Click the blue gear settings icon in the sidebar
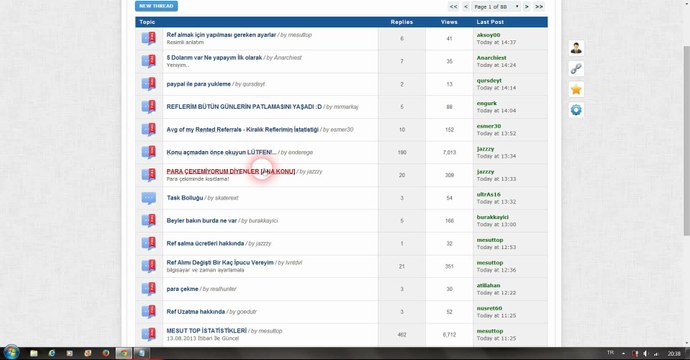690x360 pixels. tap(576, 110)
